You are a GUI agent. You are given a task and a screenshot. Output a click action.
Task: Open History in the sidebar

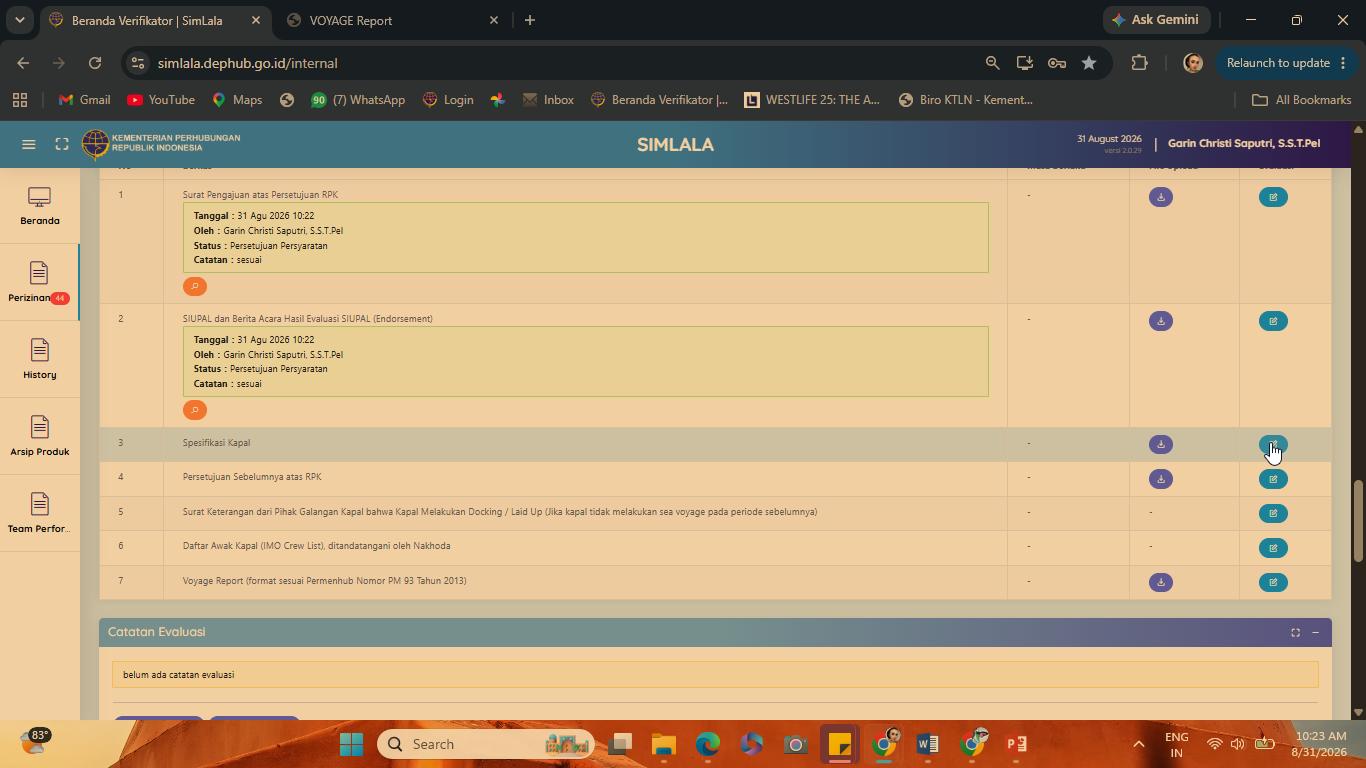40,360
